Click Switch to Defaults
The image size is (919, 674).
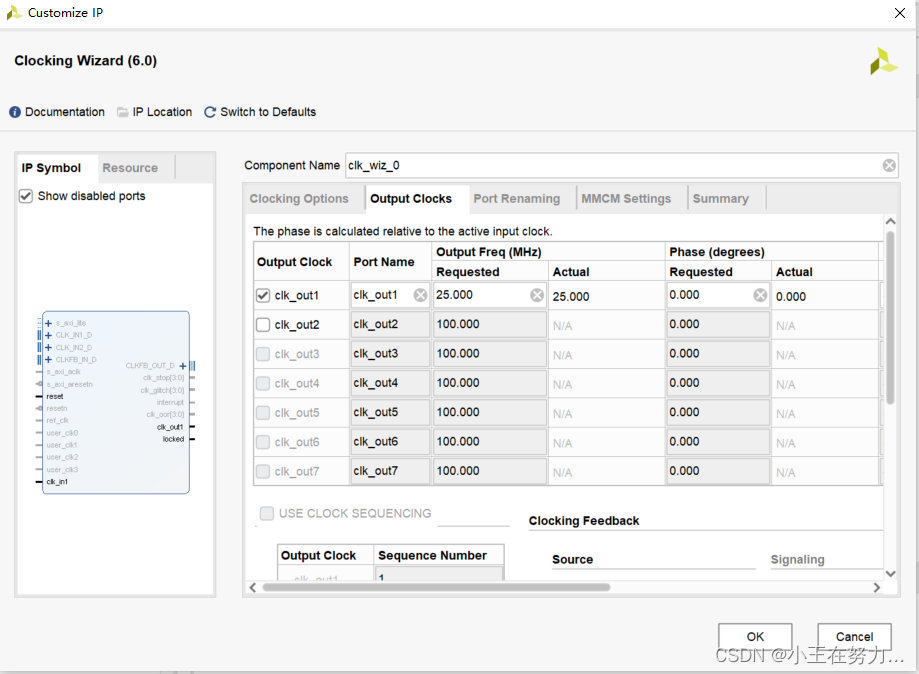point(268,112)
